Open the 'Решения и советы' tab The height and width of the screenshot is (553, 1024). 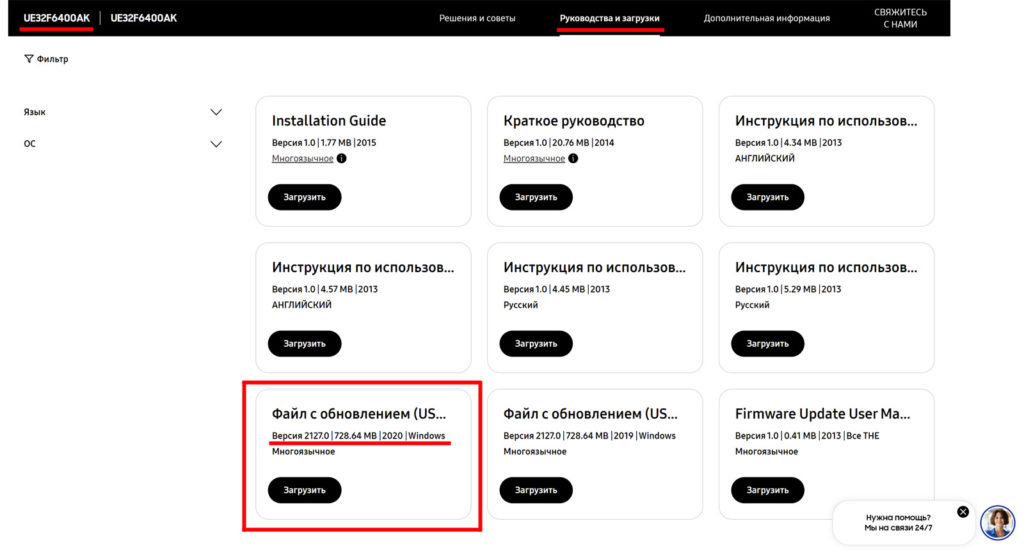[x=477, y=18]
